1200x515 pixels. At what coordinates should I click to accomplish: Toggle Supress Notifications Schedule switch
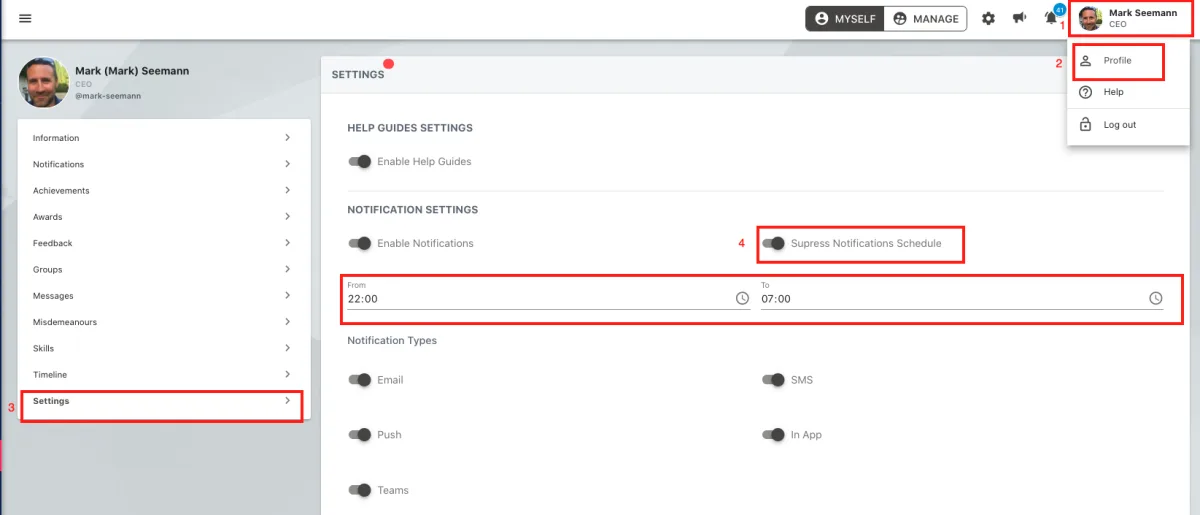[773, 243]
